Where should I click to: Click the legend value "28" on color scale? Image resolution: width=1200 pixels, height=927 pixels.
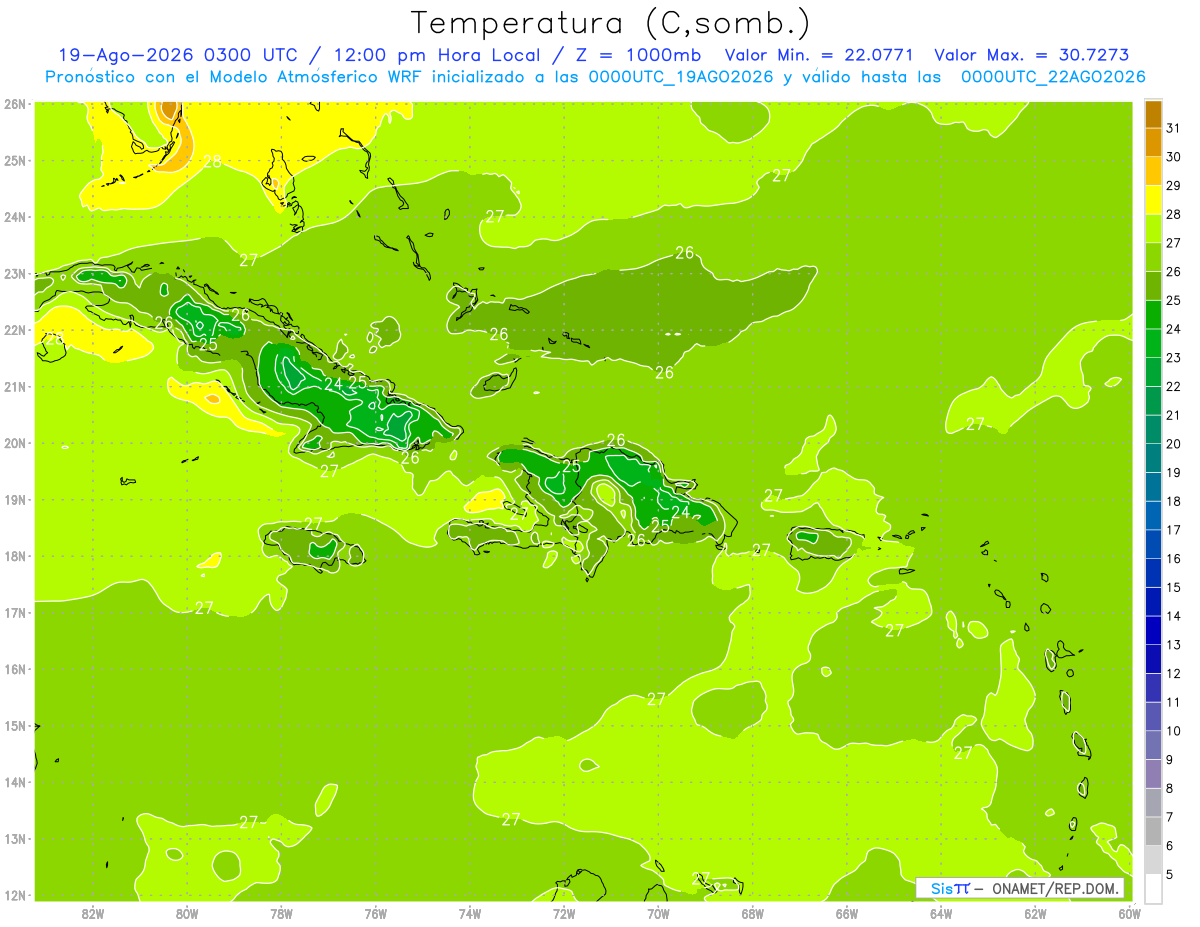coord(1174,214)
